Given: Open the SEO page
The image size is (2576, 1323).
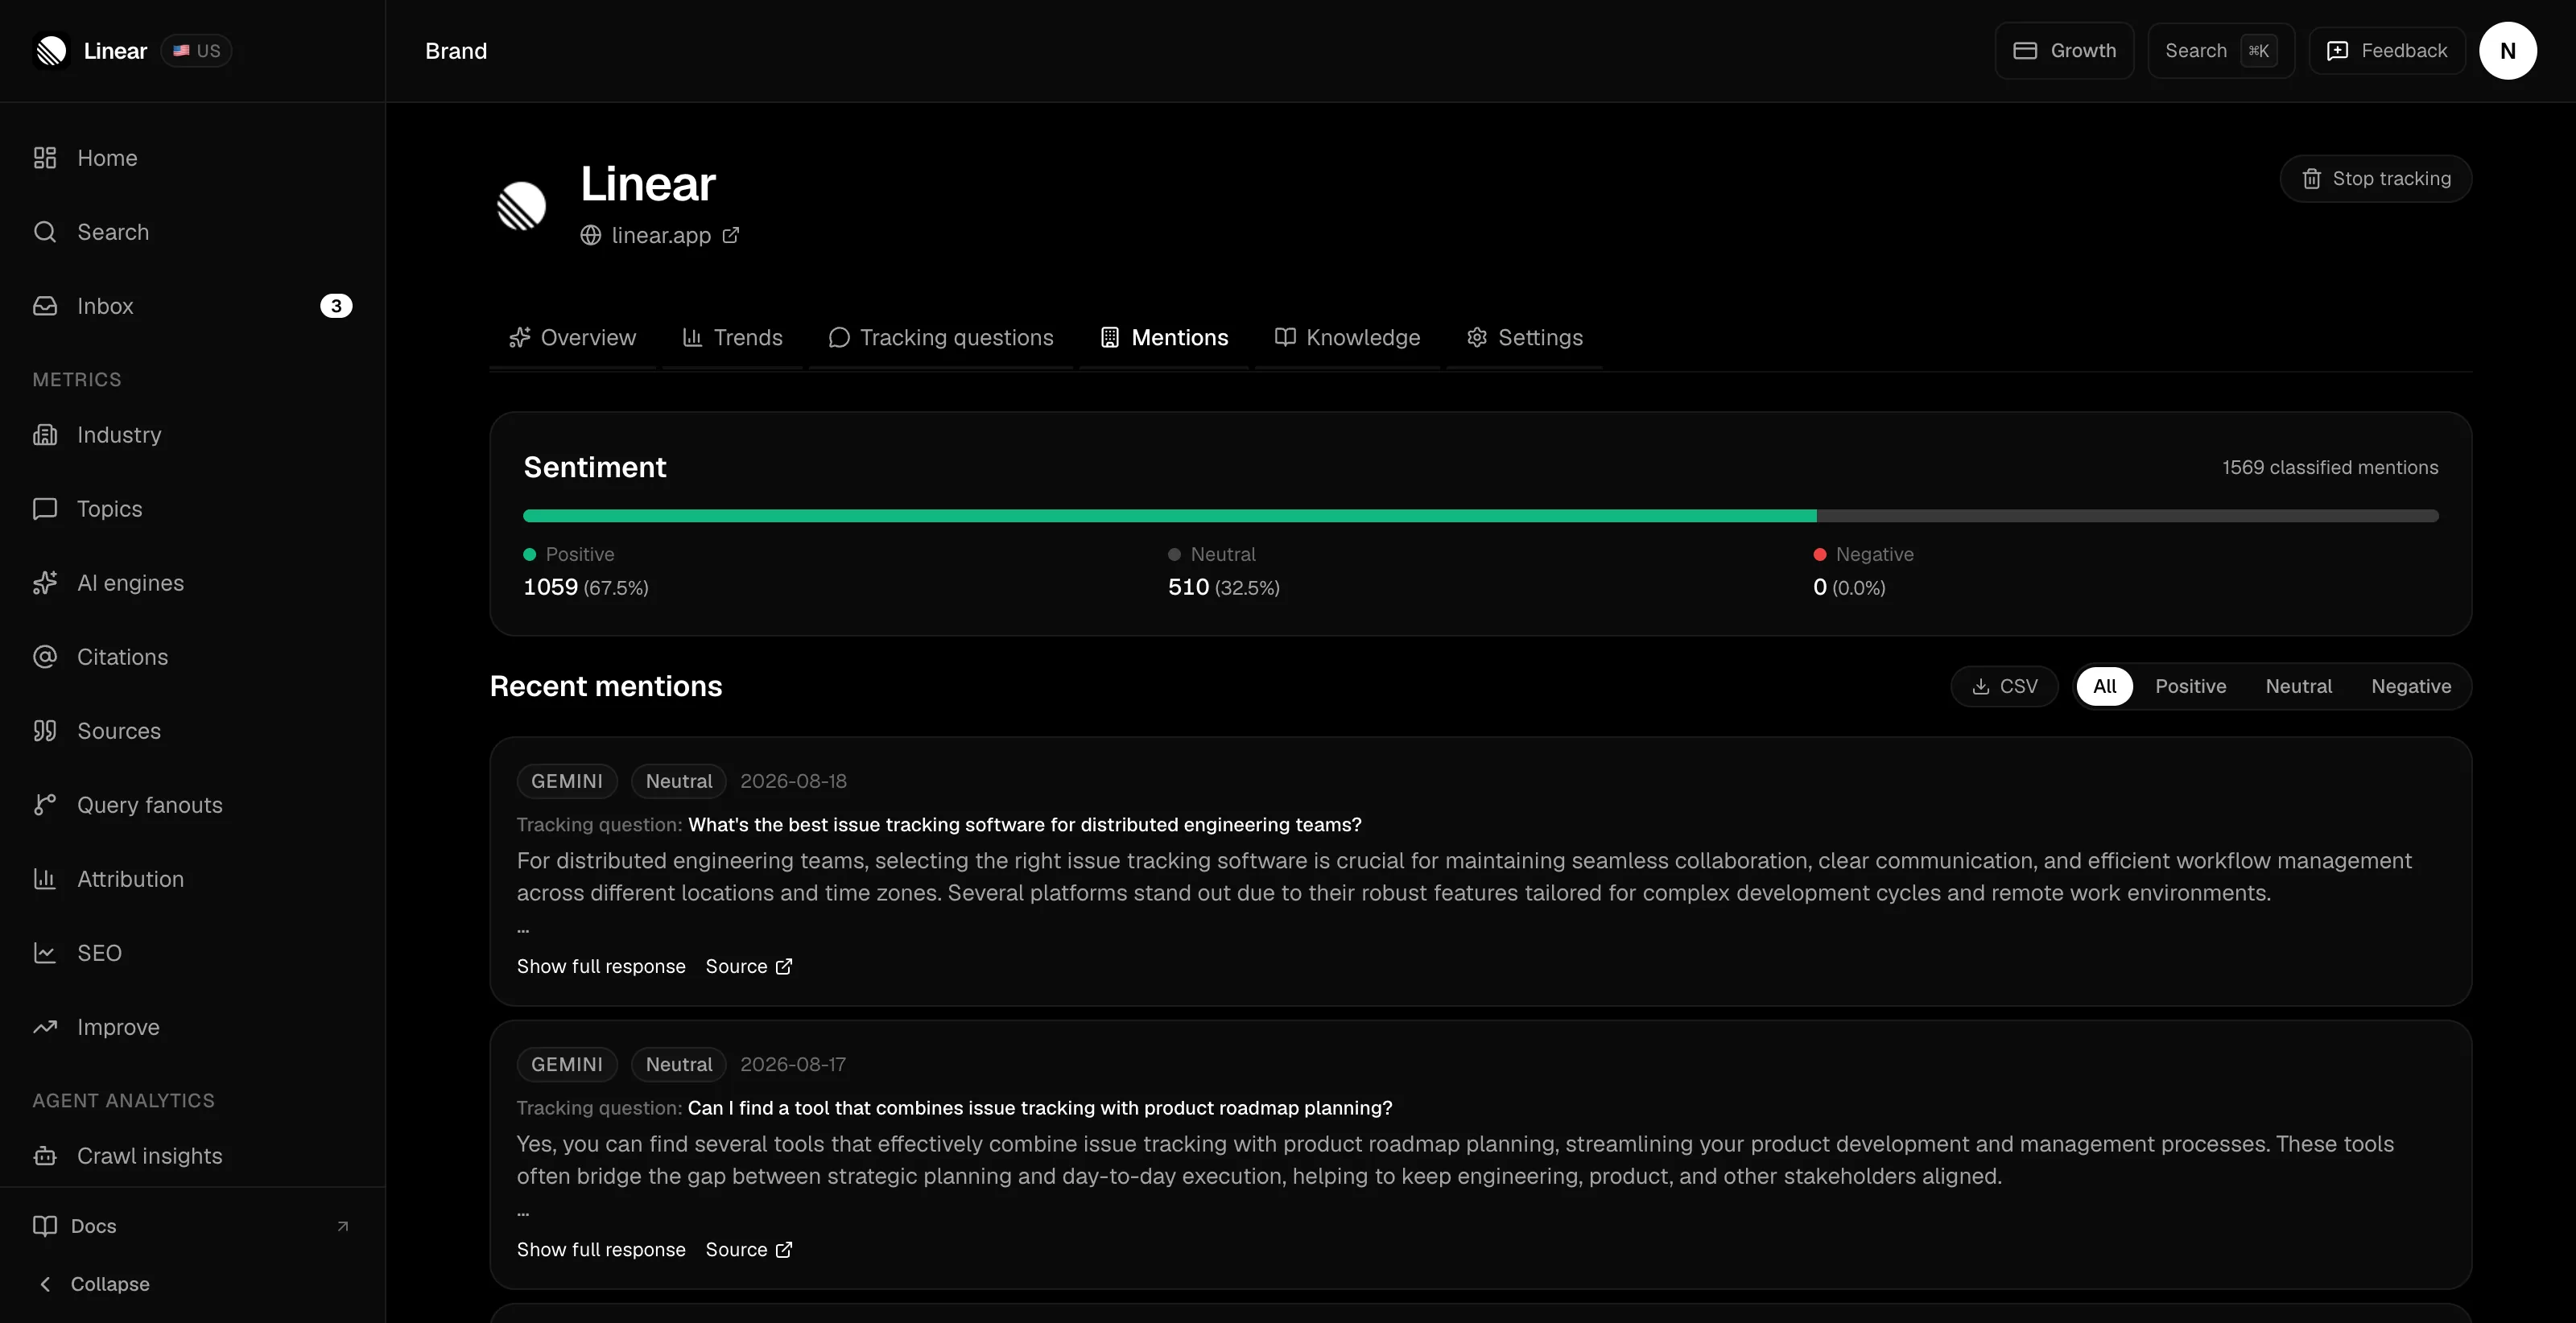Looking at the screenshot, I should click(192, 953).
